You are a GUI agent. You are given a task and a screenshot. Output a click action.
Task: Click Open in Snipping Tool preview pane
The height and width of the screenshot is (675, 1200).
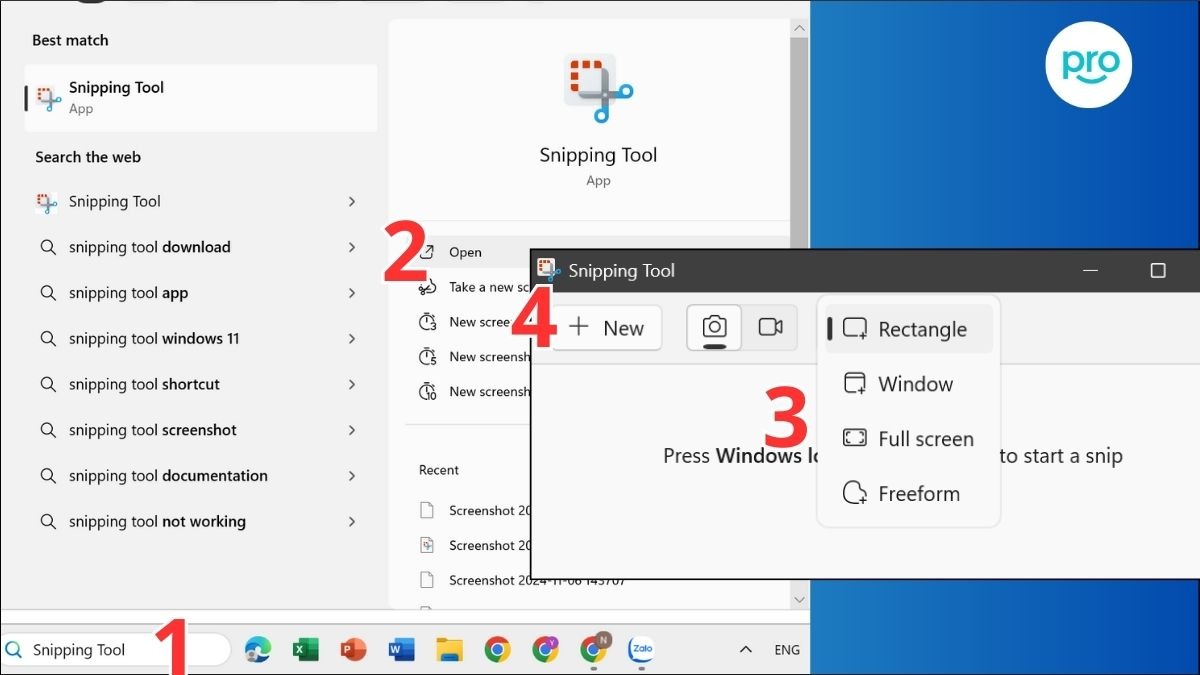[465, 252]
